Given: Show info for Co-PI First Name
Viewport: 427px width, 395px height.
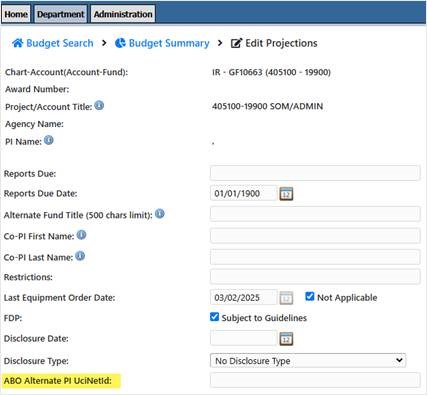Looking at the screenshot, I should point(81,235).
